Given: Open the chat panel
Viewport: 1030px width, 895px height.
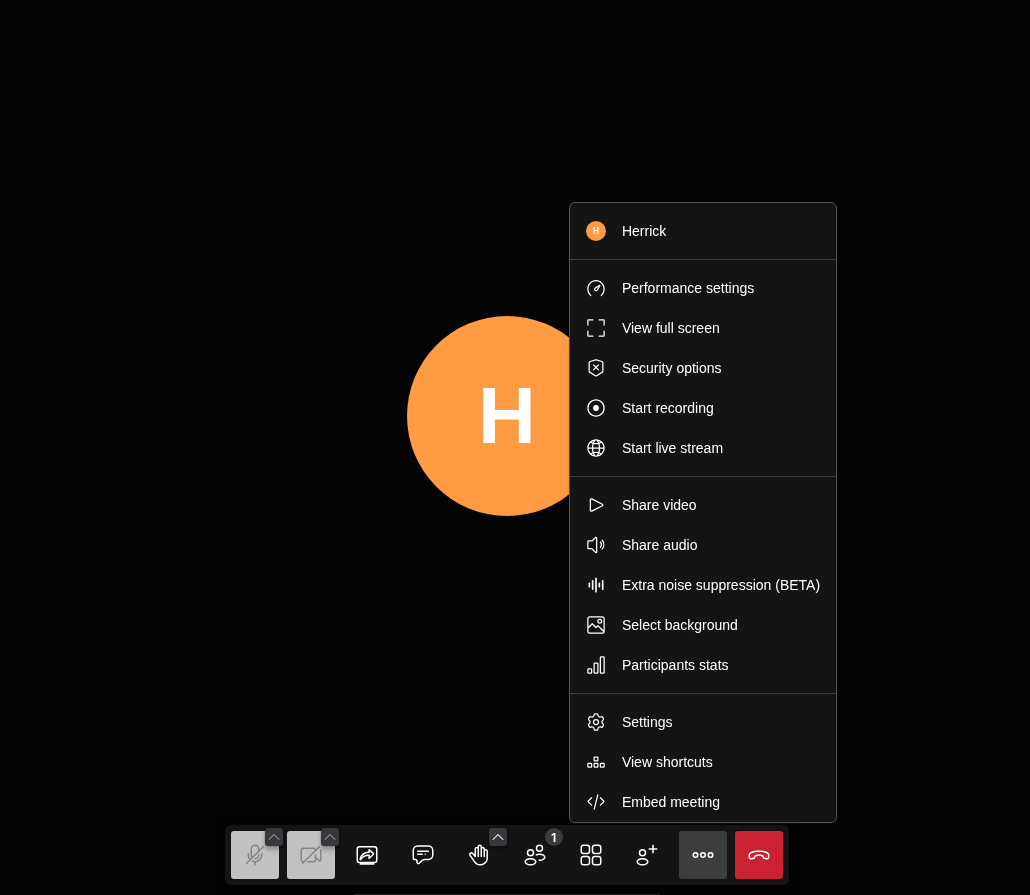Looking at the screenshot, I should pos(423,855).
